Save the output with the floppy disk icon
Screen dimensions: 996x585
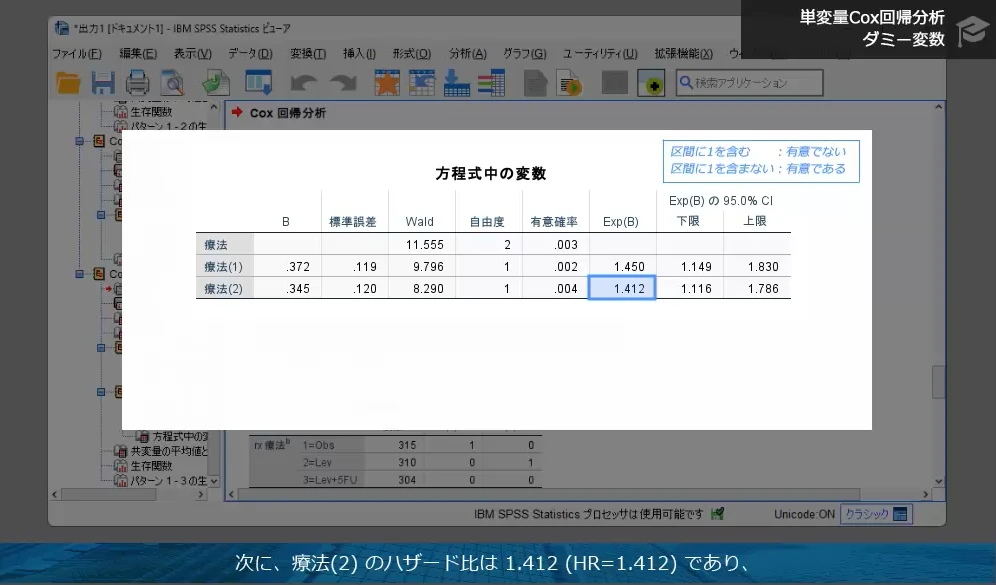point(104,82)
